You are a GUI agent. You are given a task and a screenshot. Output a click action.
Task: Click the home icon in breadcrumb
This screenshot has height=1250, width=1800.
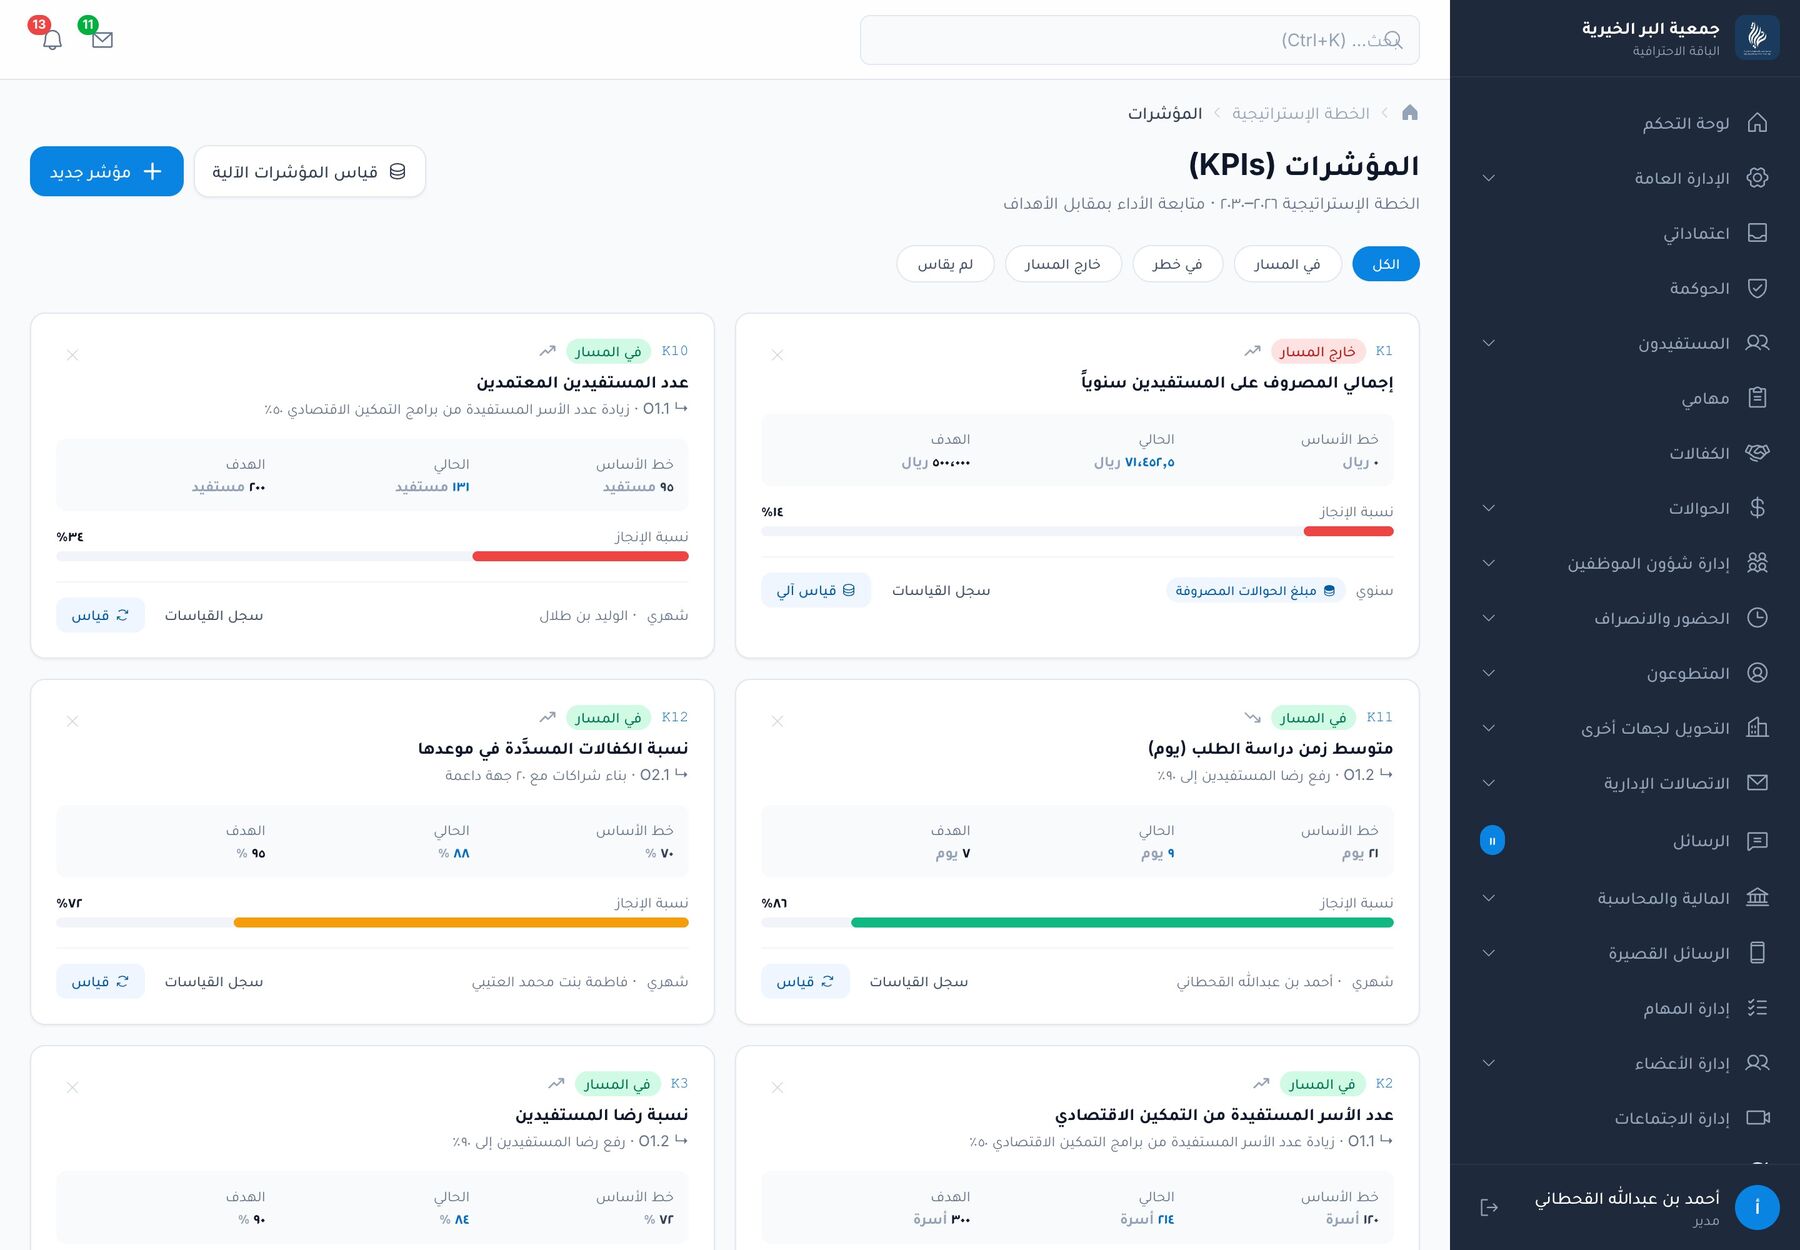(x=1410, y=113)
